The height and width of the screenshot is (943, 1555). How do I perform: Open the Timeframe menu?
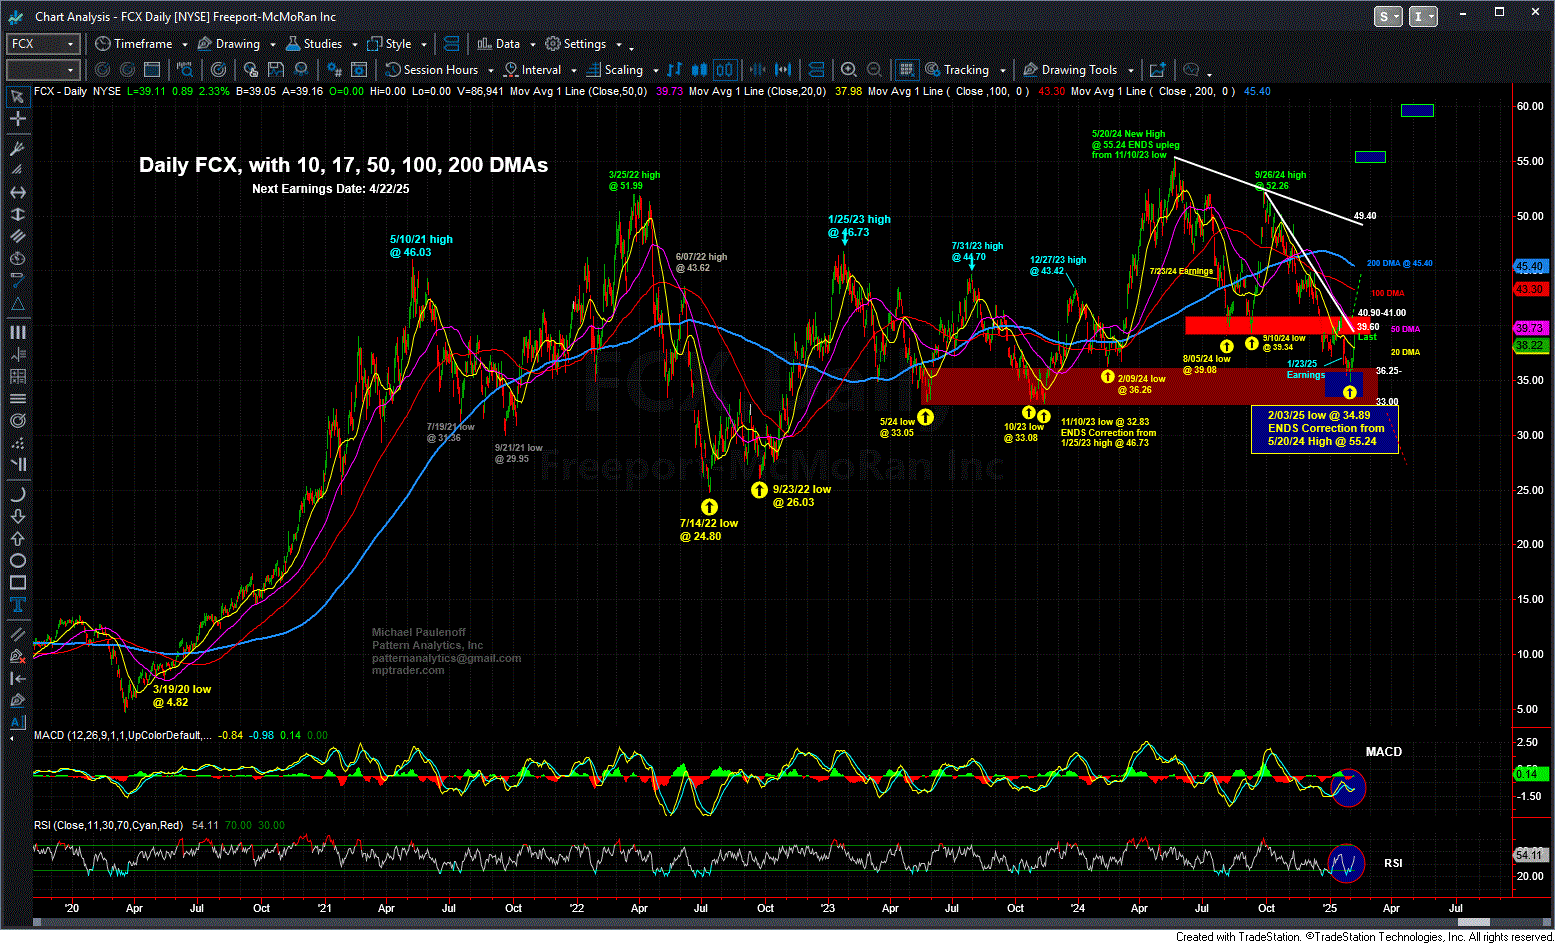click(x=141, y=44)
